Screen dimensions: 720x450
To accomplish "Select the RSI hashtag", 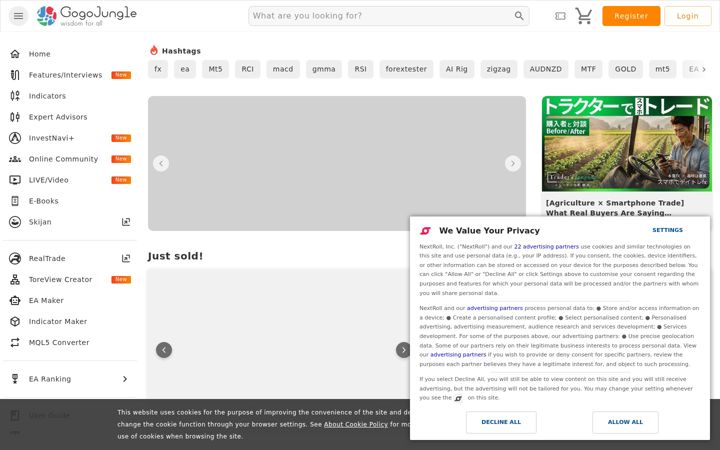I will [360, 69].
